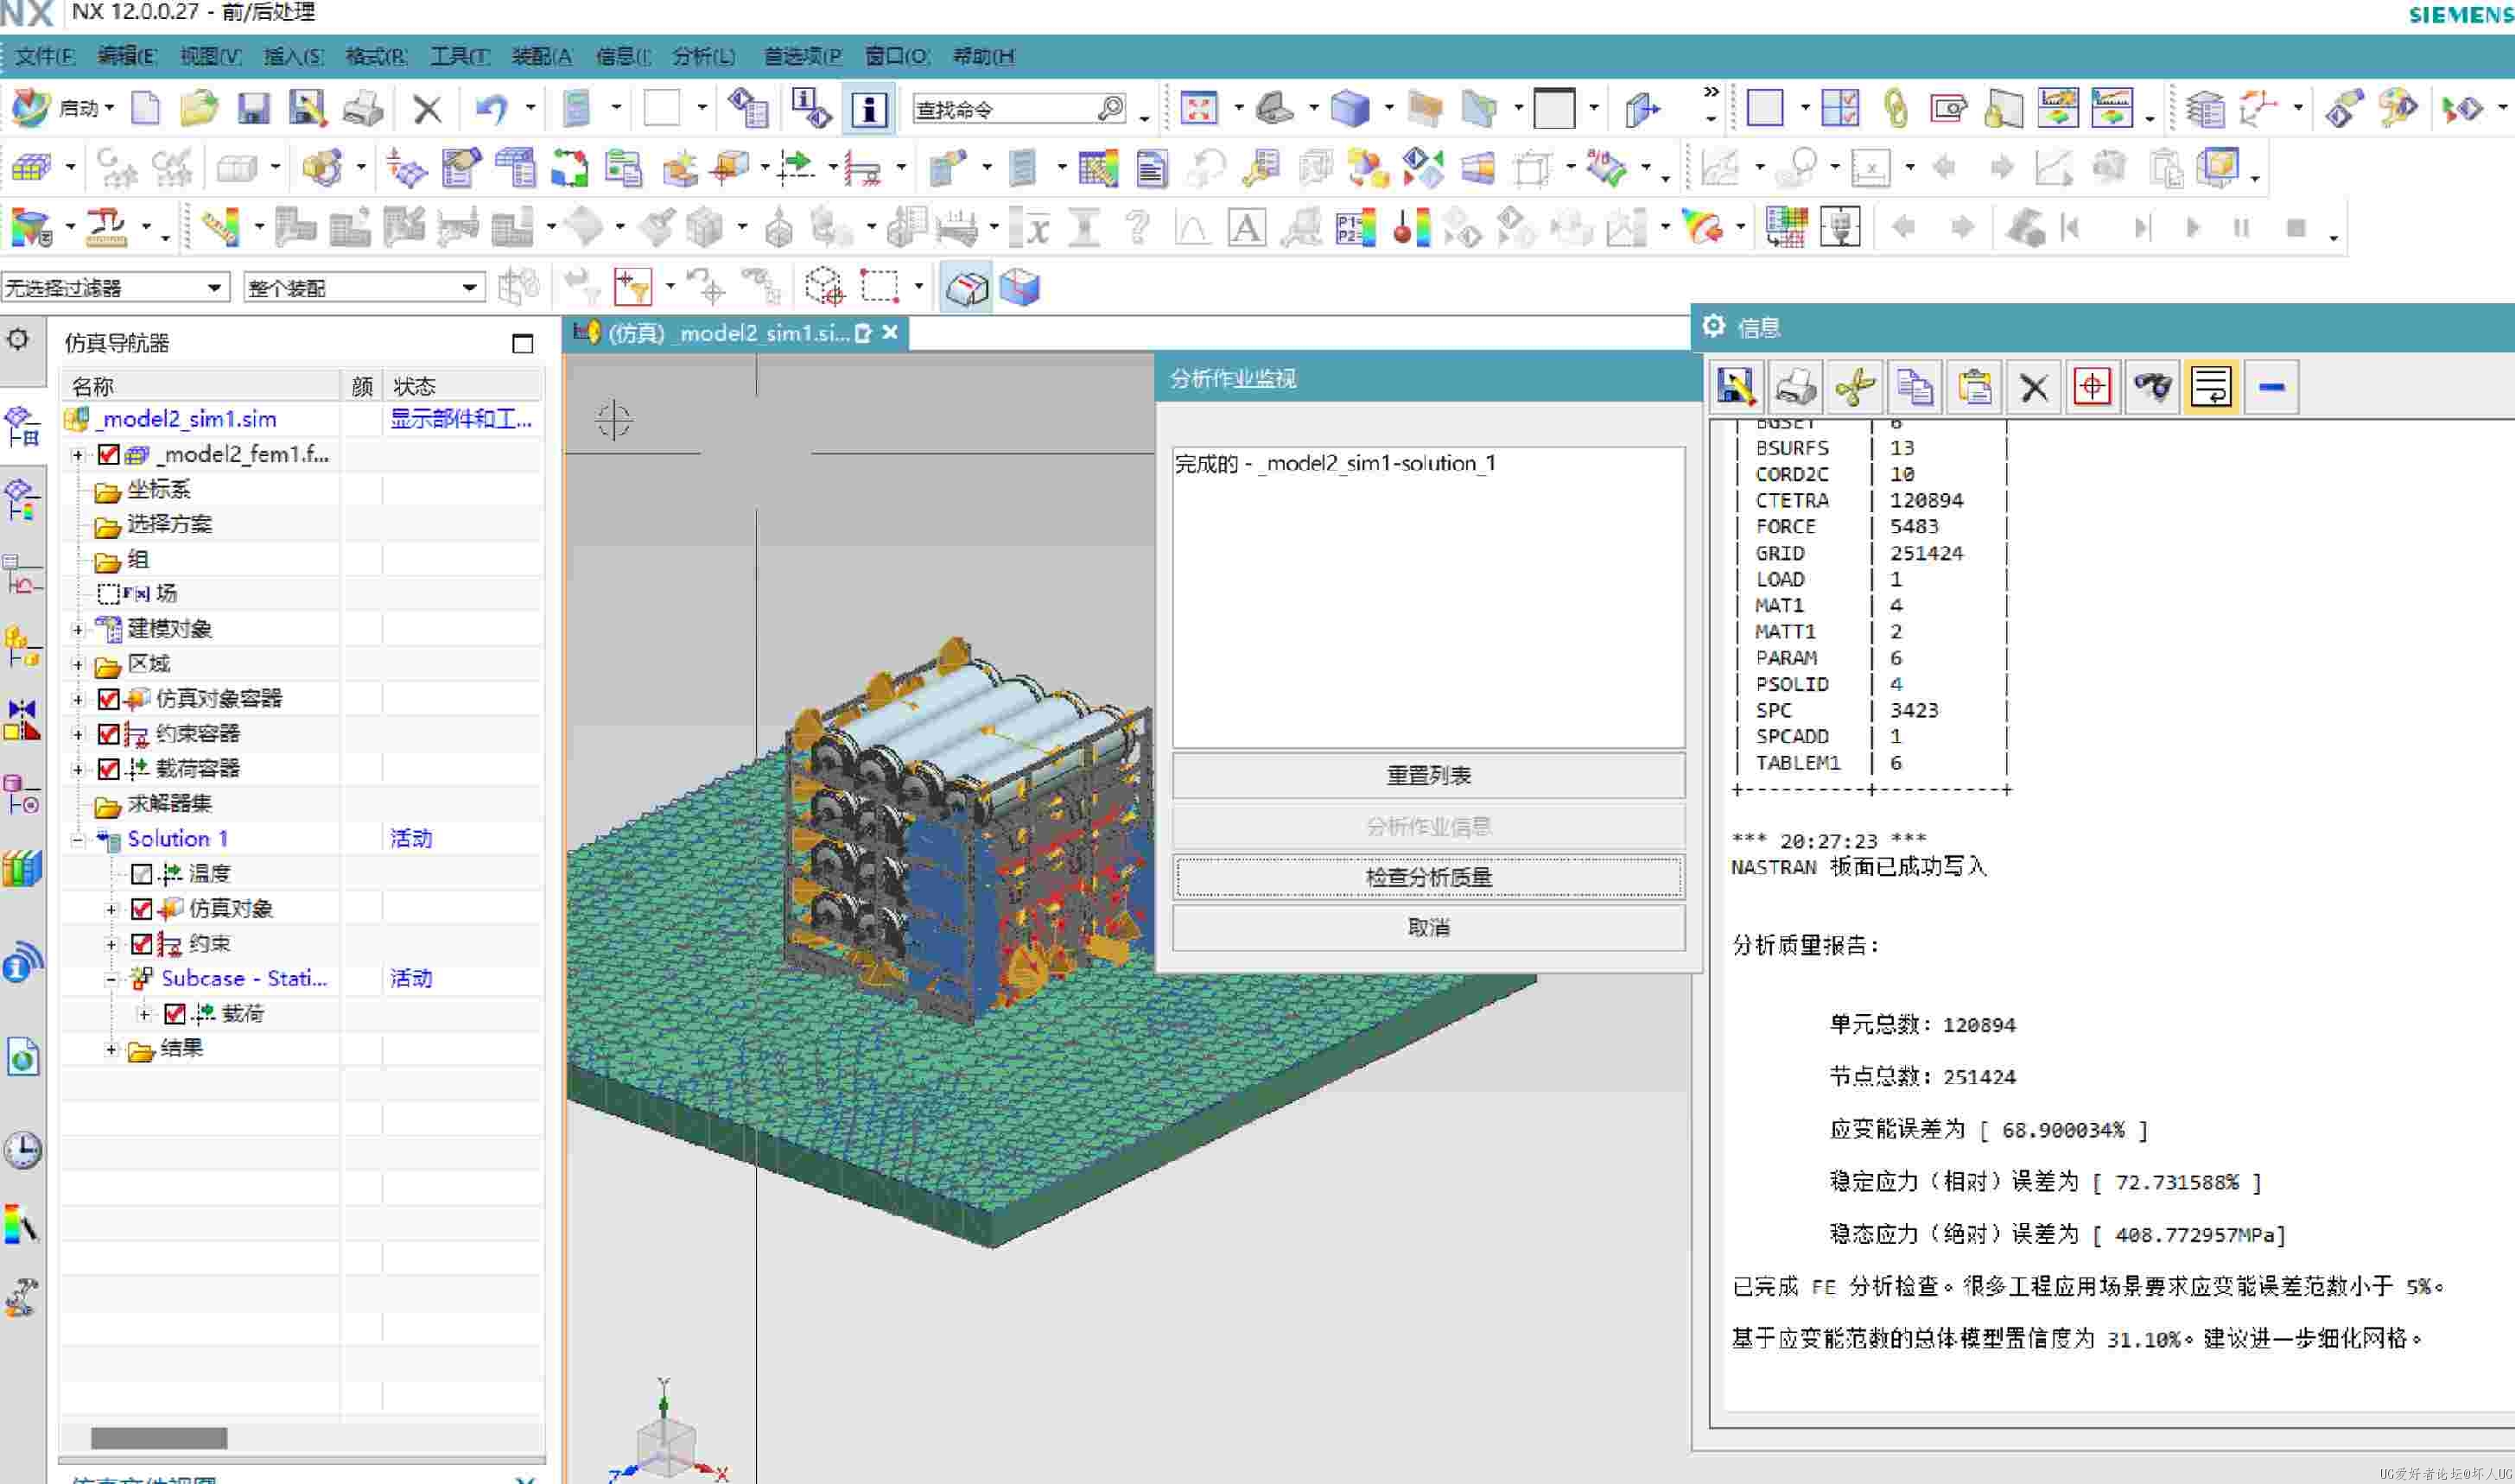Click the red crosshair icon in the Information window
The height and width of the screenshot is (1484, 2515).
coord(2092,387)
